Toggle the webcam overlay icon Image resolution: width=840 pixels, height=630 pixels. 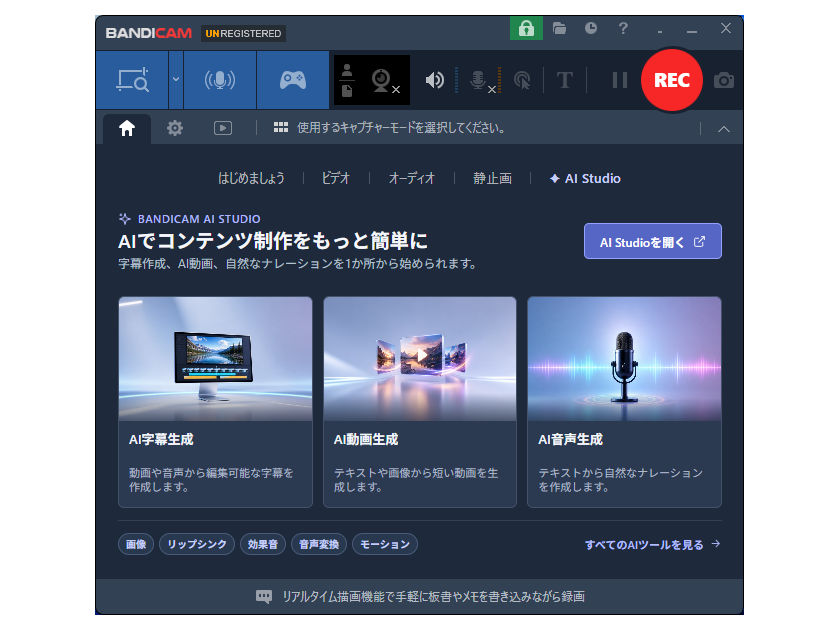coord(384,81)
